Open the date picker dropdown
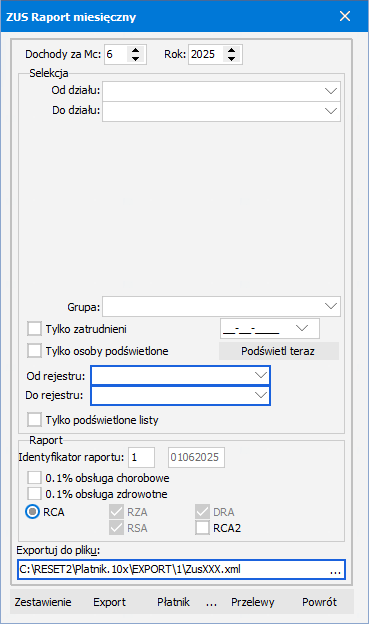This screenshot has height=624, width=369. coord(302,329)
